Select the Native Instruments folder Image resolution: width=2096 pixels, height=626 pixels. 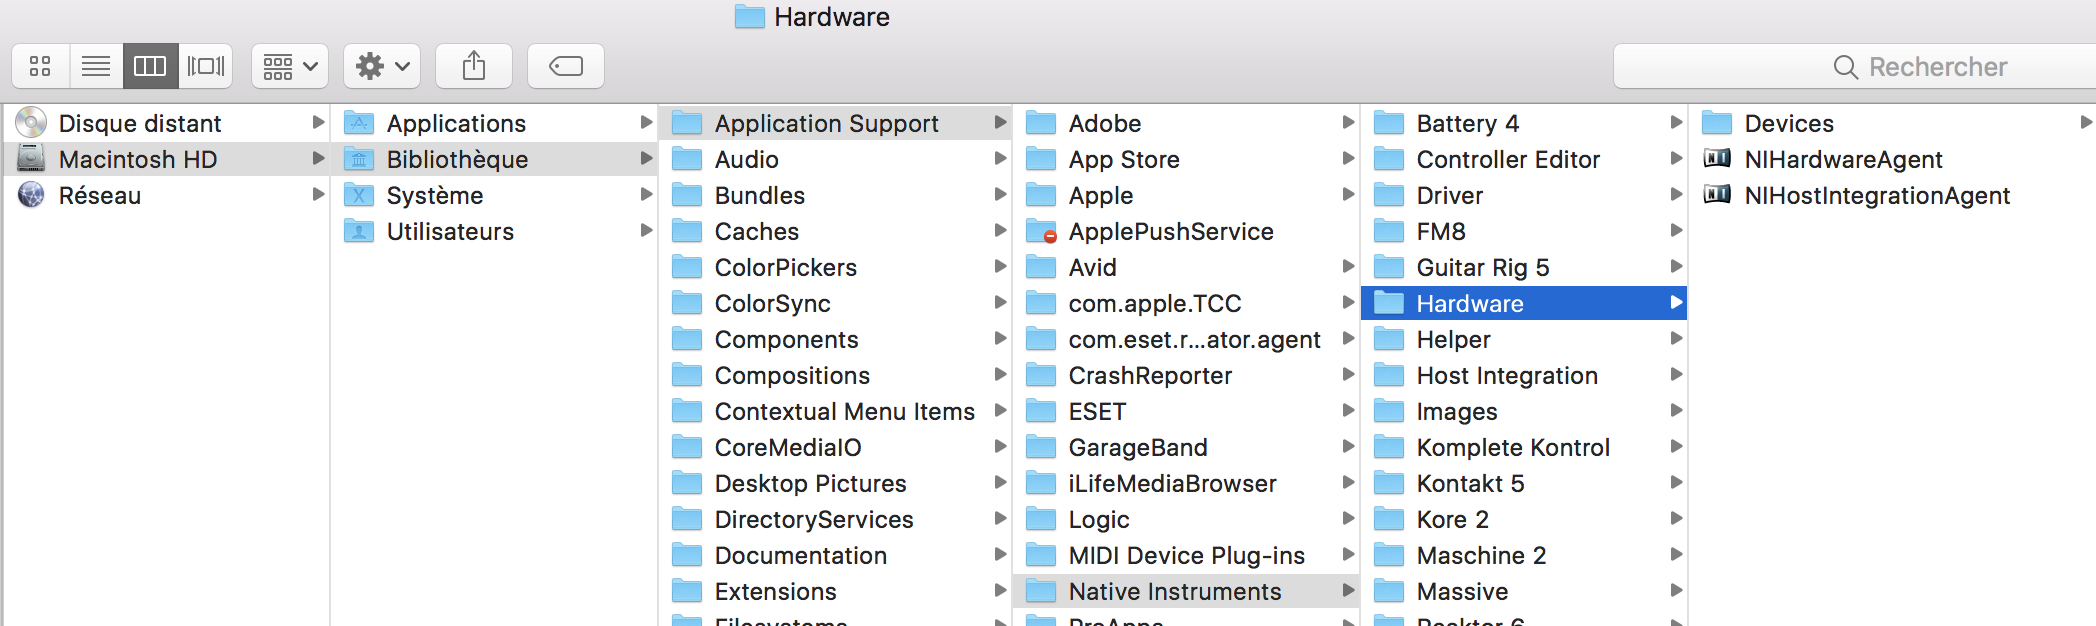(1186, 591)
